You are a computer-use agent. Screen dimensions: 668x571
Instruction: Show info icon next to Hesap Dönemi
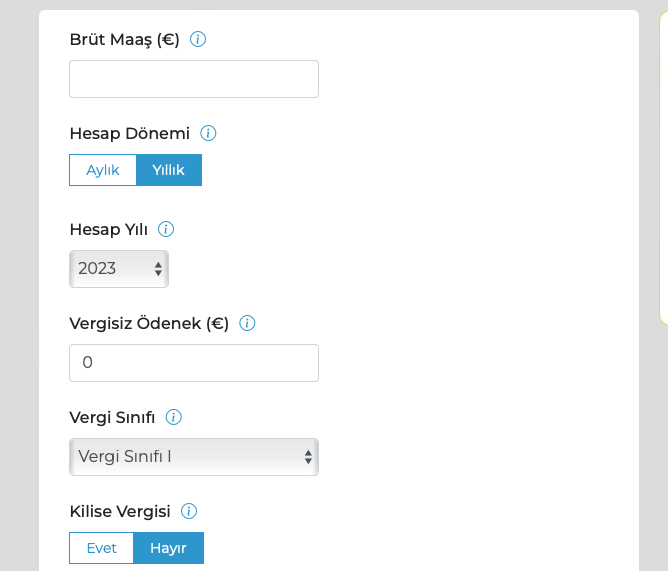(x=208, y=133)
